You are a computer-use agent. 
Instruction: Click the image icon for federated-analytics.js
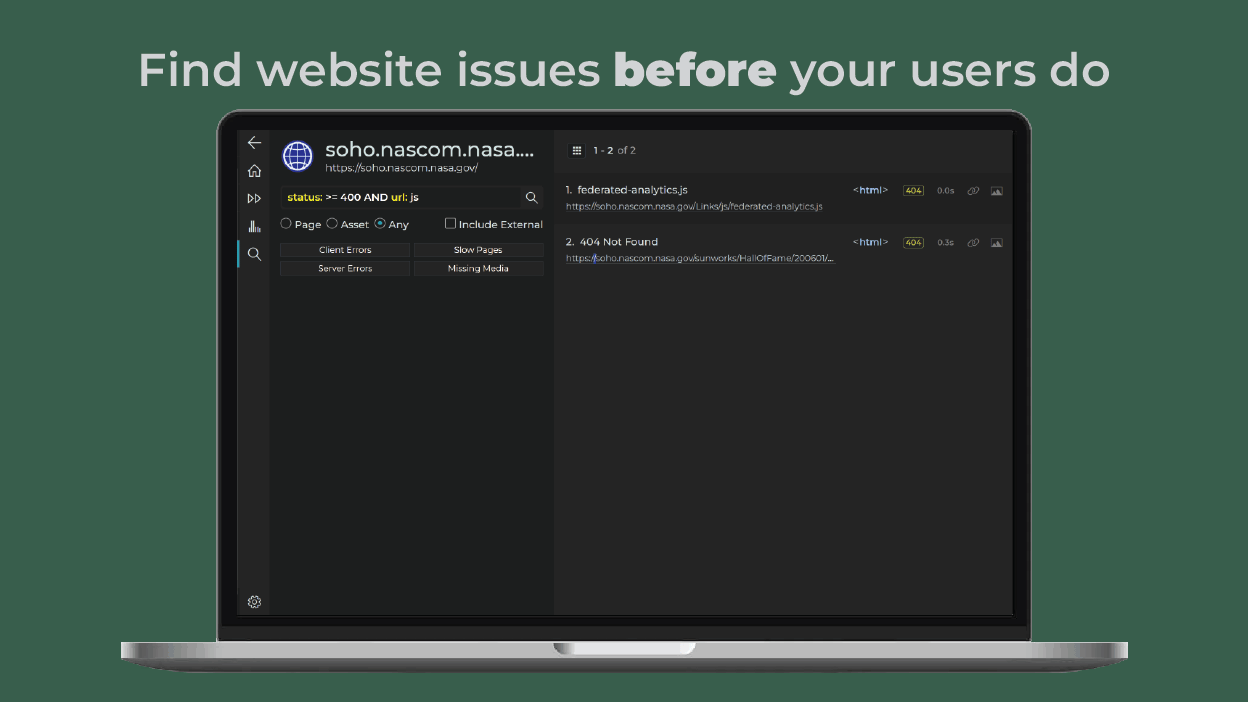pyautogui.click(x=997, y=191)
